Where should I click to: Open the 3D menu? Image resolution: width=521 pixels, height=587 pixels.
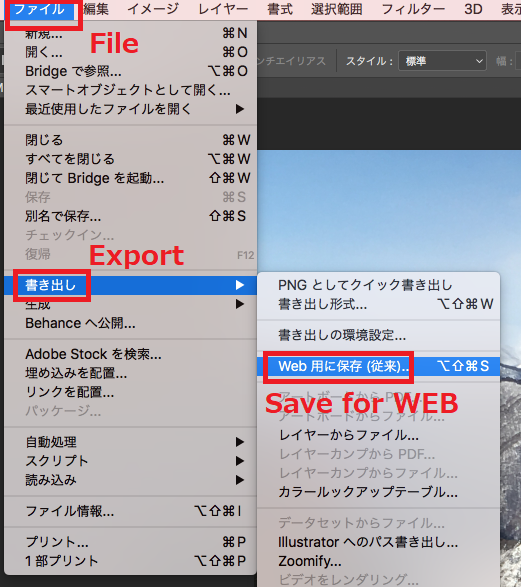[x=473, y=9]
